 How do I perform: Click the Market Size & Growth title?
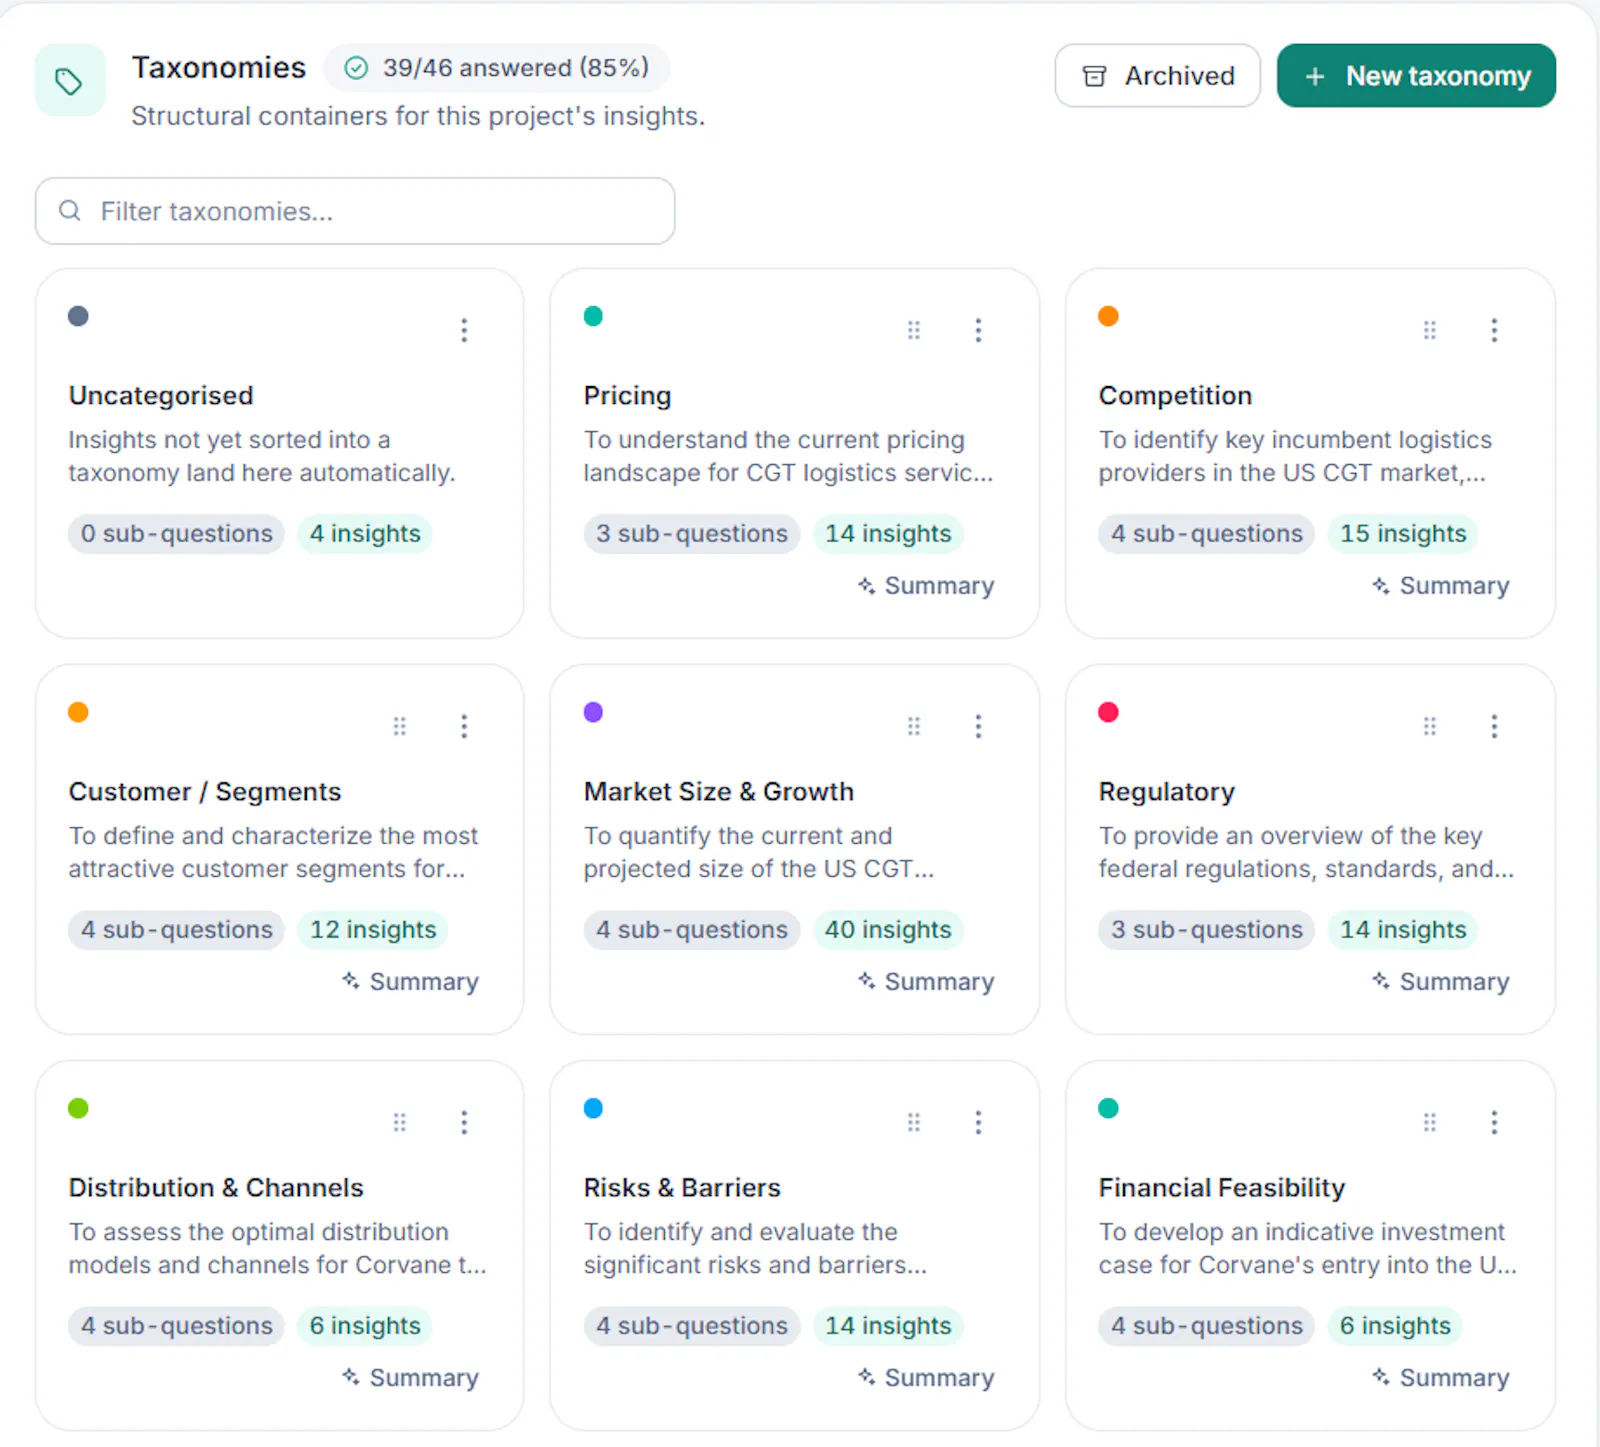coord(719,791)
